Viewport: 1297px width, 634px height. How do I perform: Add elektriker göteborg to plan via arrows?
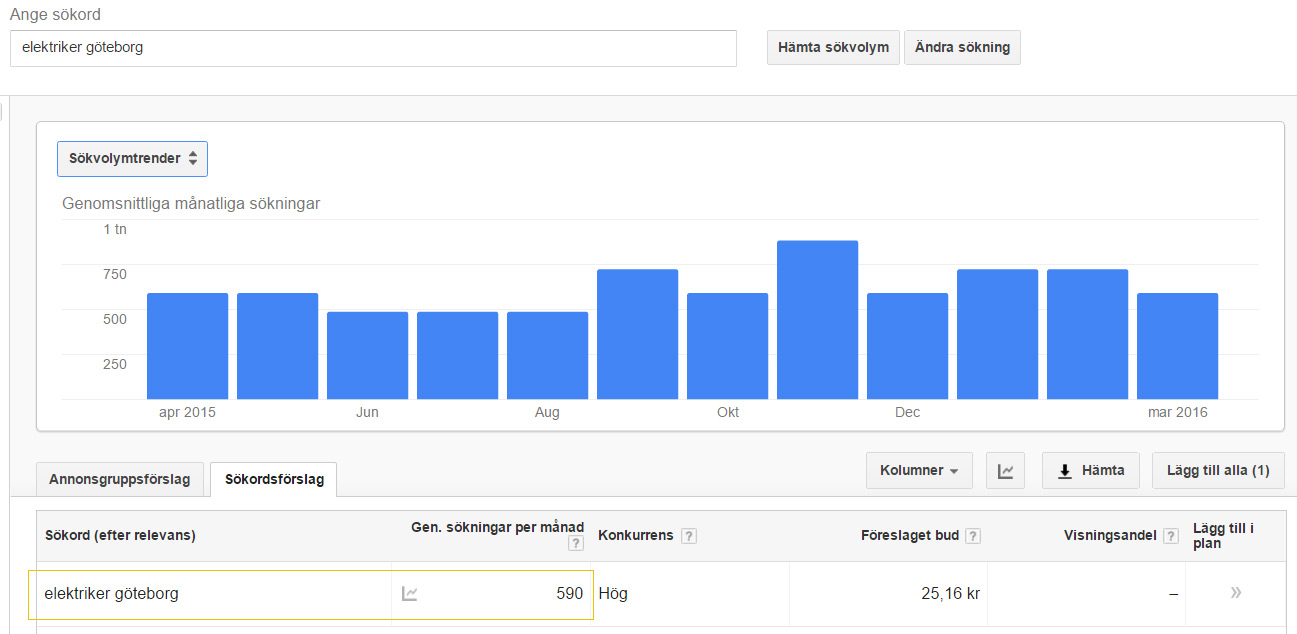click(1236, 593)
